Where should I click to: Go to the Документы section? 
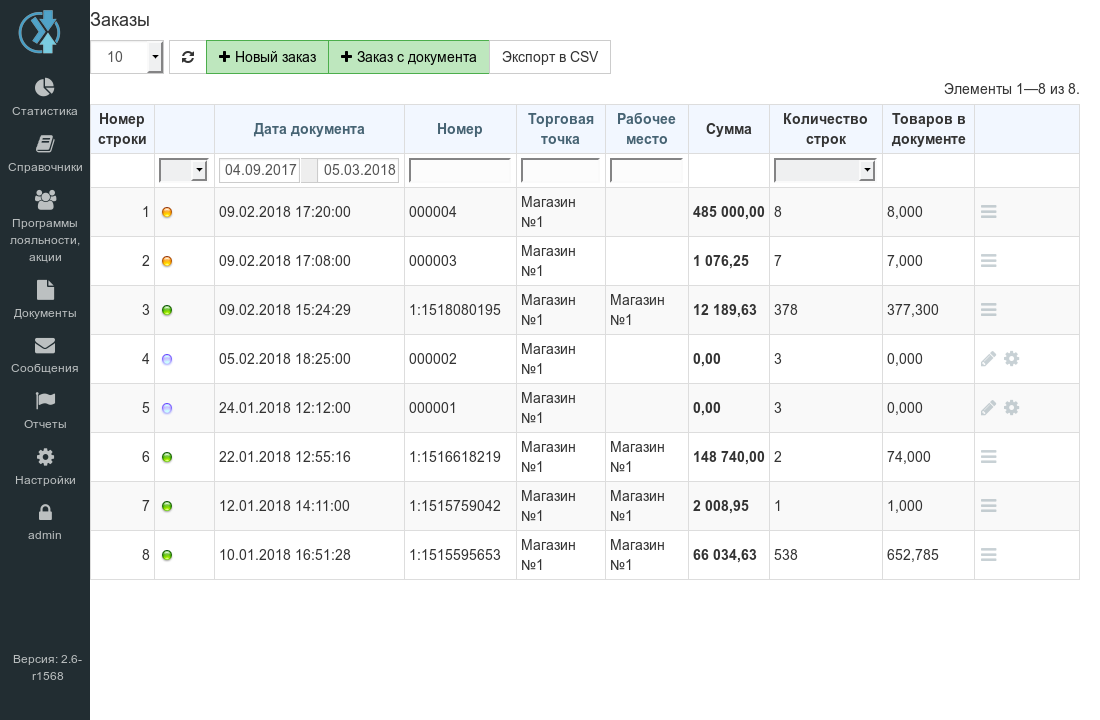45,300
